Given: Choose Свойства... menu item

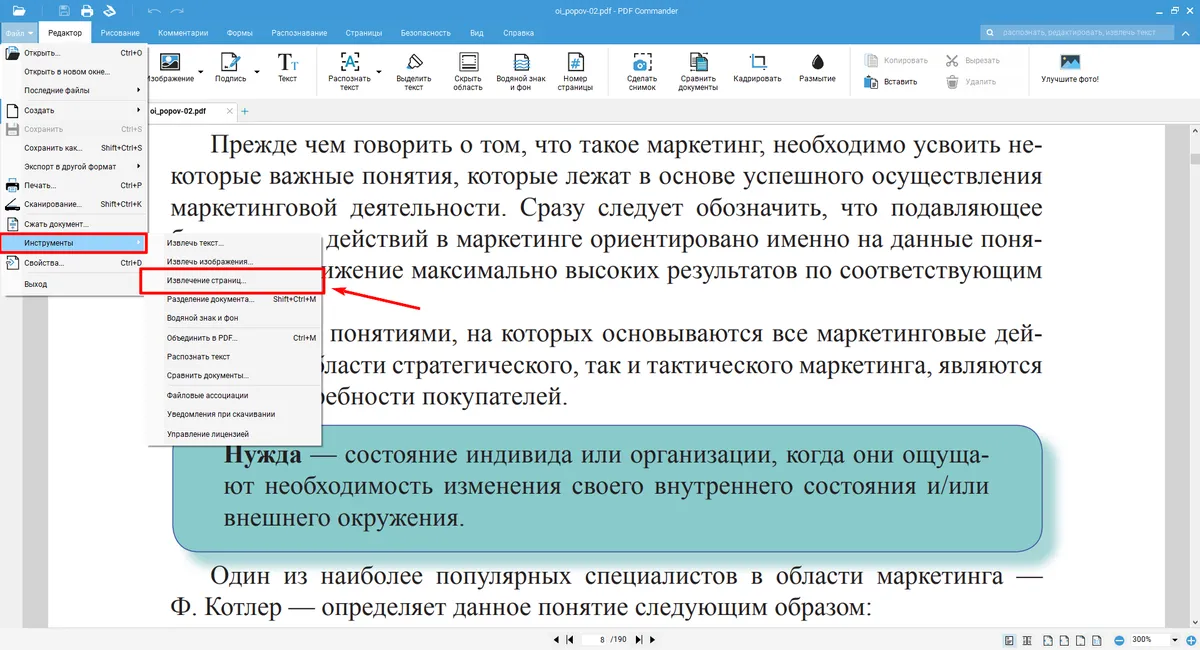Looking at the screenshot, I should point(74,263).
